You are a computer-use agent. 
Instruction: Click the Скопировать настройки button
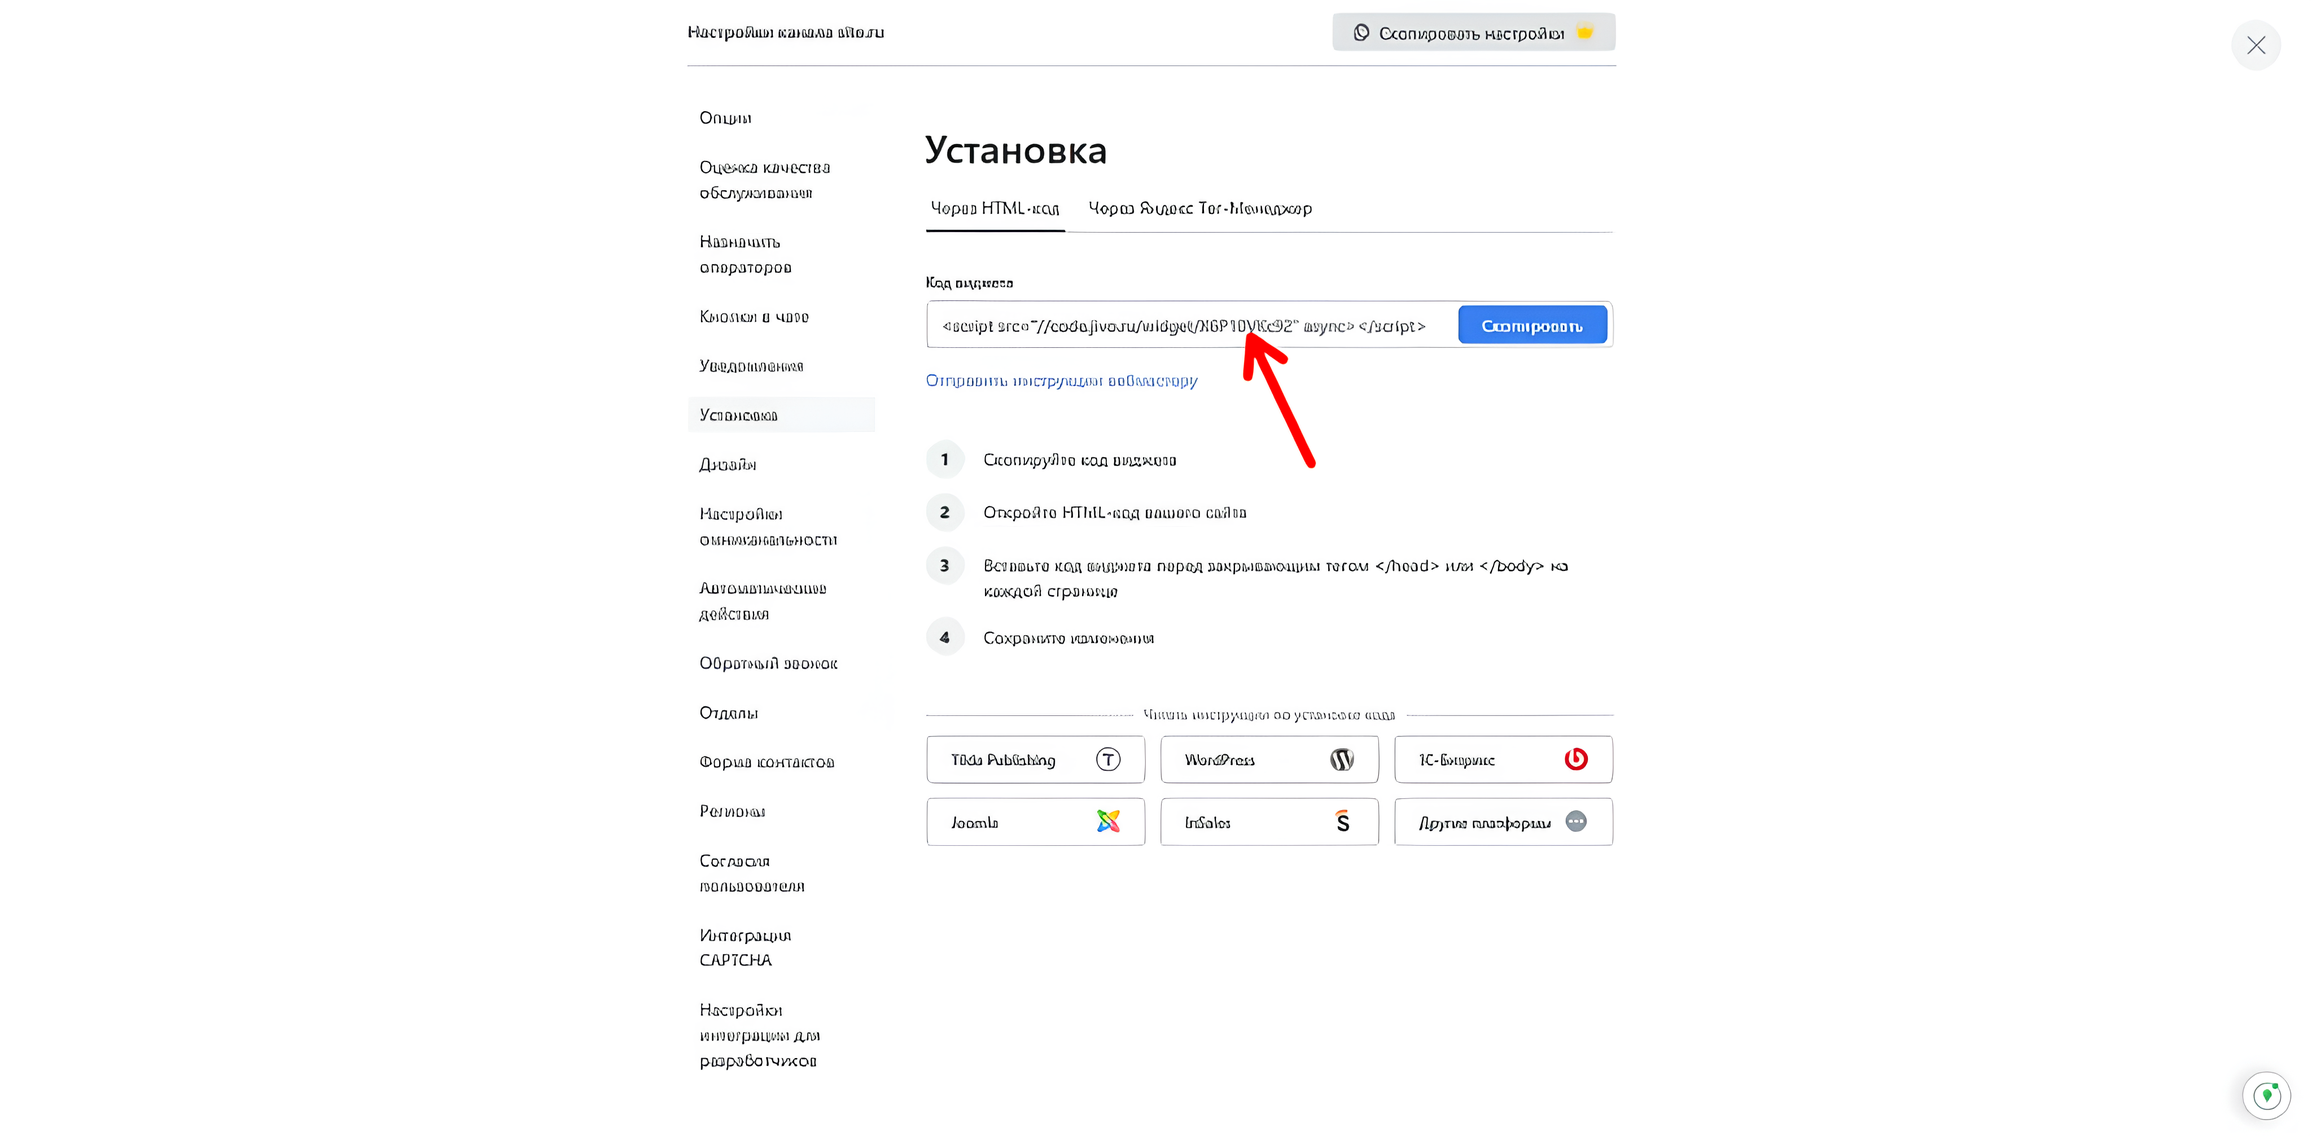tap(1473, 33)
